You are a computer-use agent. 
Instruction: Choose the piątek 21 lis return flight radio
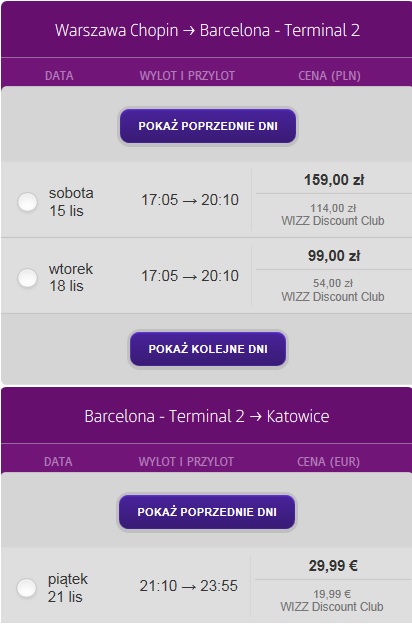click(x=27, y=588)
